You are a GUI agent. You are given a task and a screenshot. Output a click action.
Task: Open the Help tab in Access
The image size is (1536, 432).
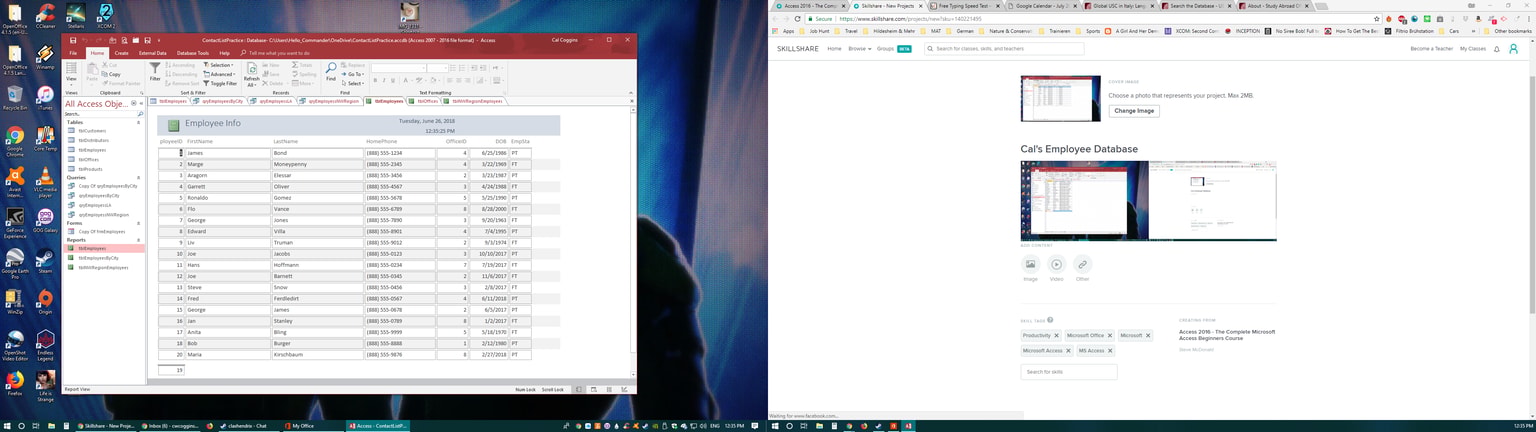(224, 53)
